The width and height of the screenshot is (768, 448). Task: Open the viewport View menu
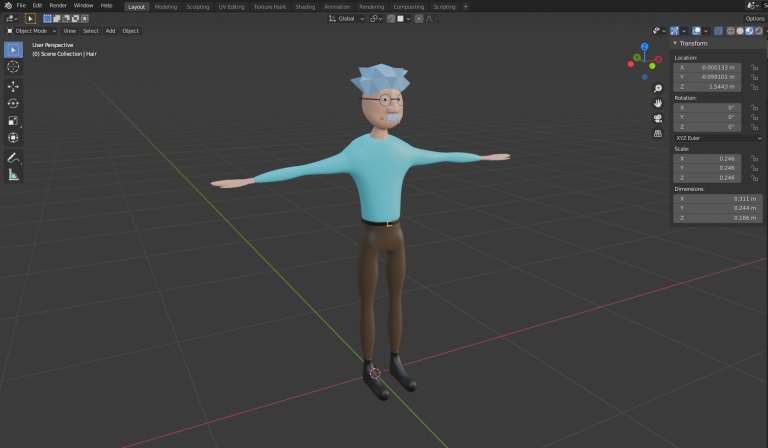coord(70,31)
